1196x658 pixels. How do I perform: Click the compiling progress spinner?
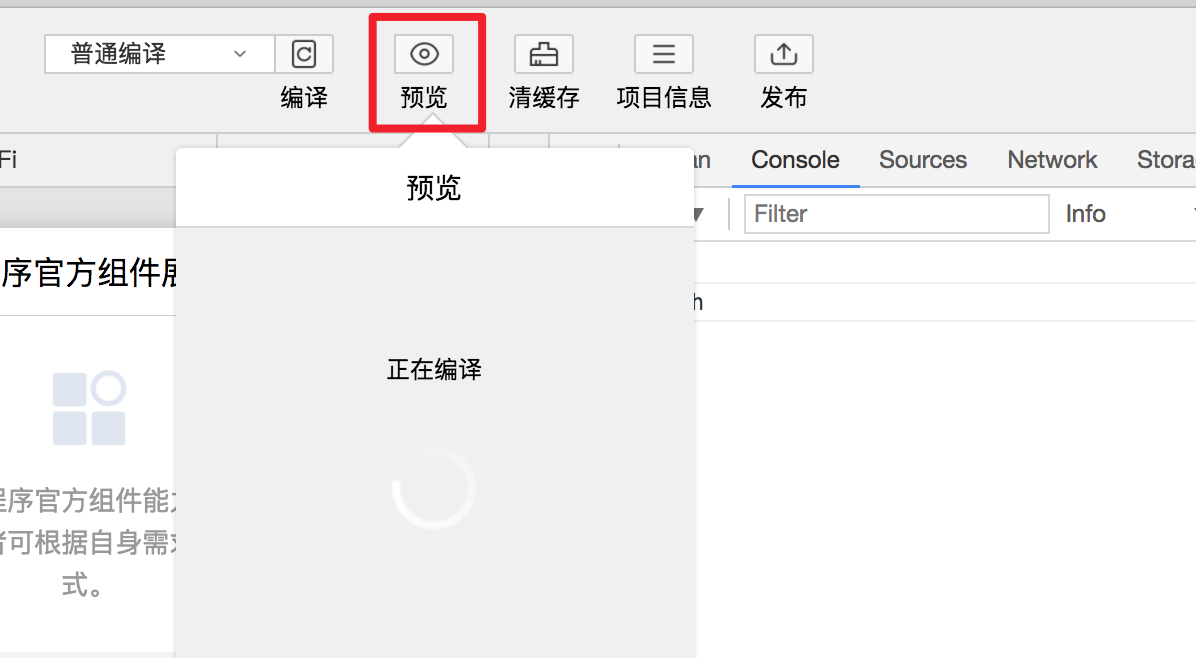[x=434, y=488]
